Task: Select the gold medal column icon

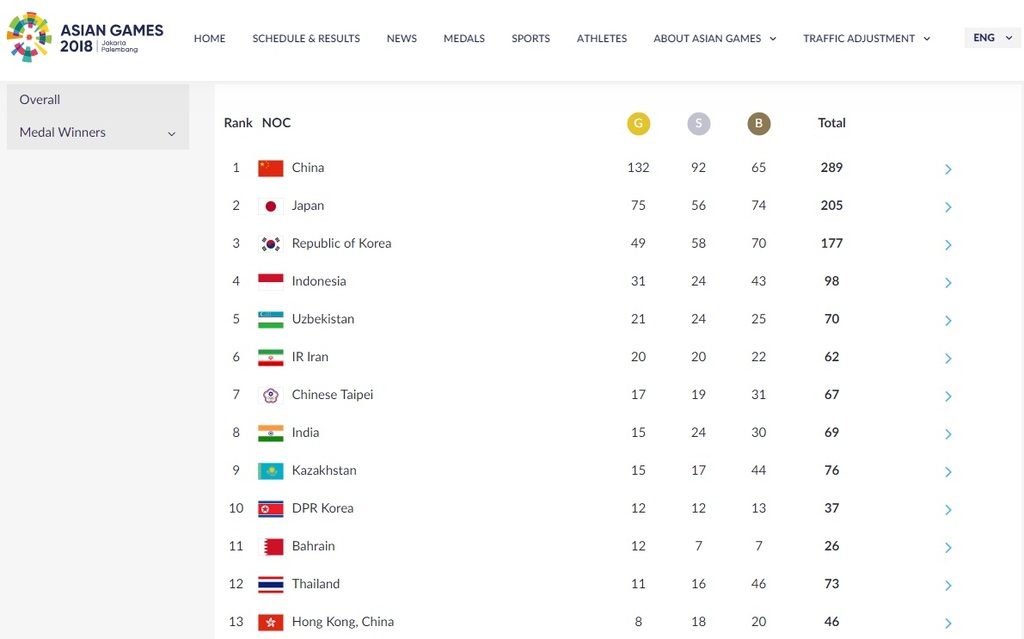Action: (639, 124)
